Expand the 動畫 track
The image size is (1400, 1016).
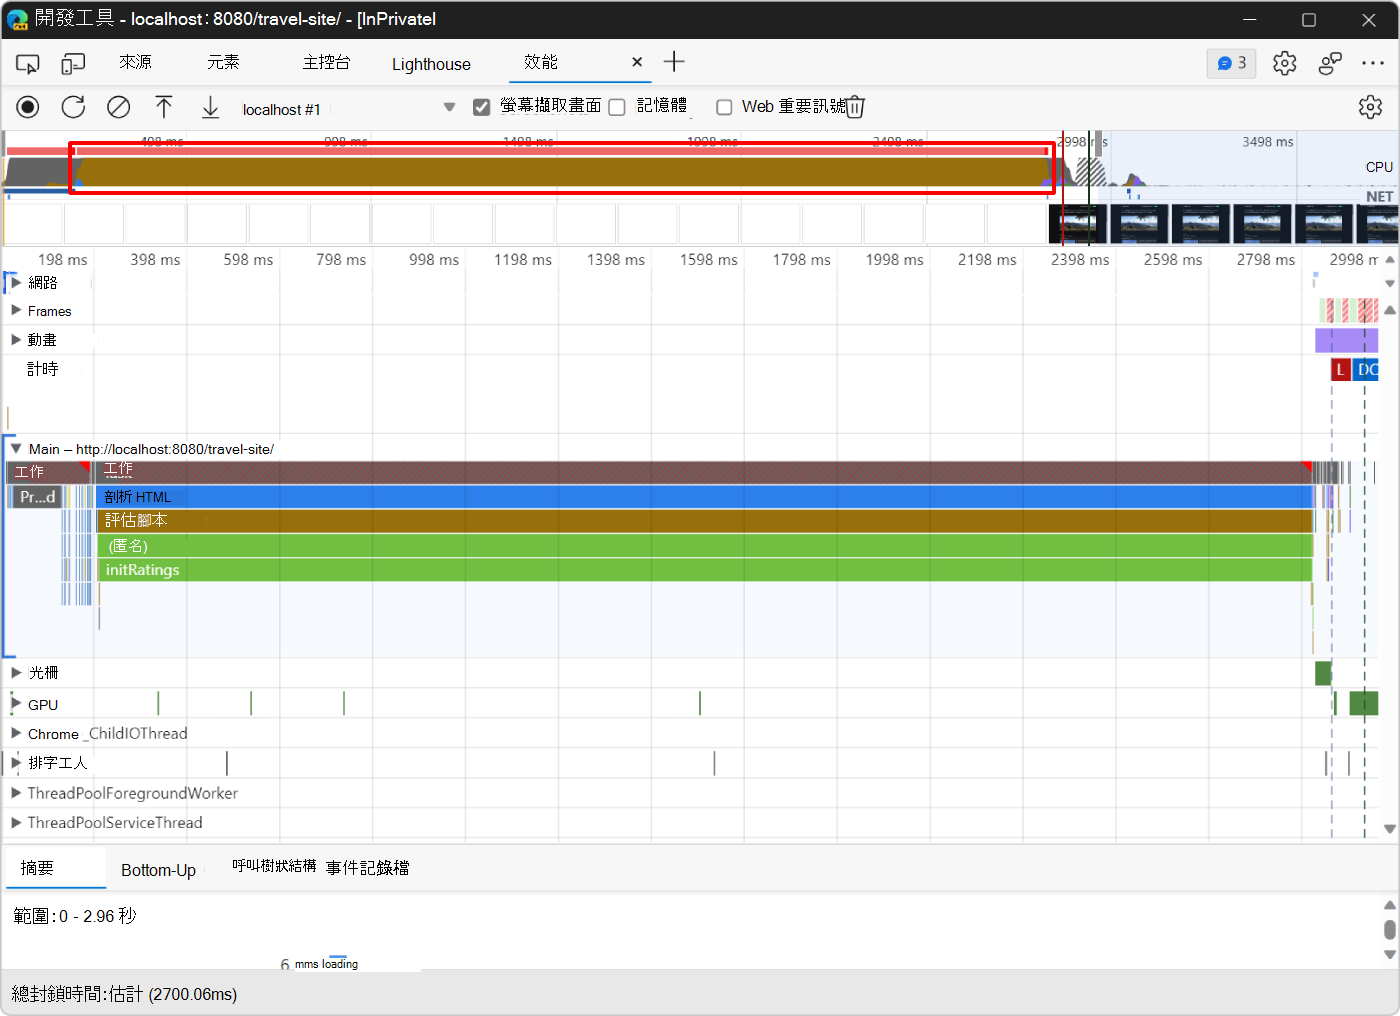[x=16, y=340]
